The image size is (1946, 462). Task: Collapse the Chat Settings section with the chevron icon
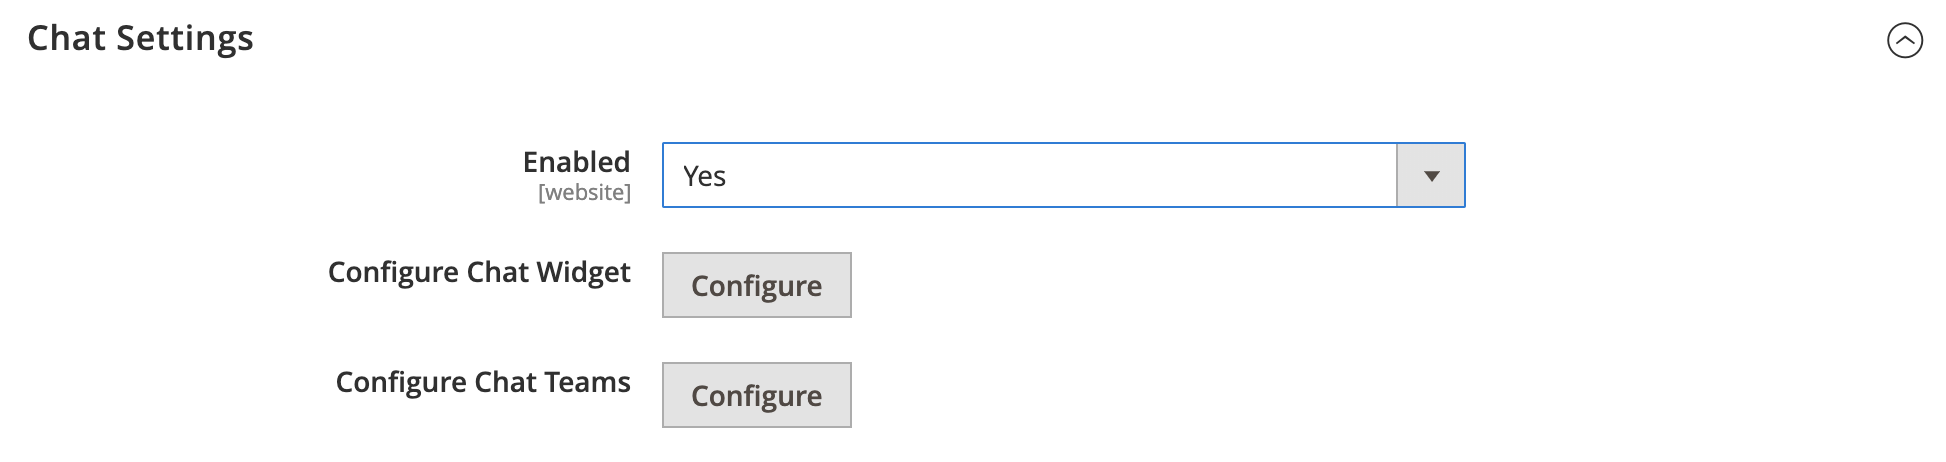point(1904,41)
